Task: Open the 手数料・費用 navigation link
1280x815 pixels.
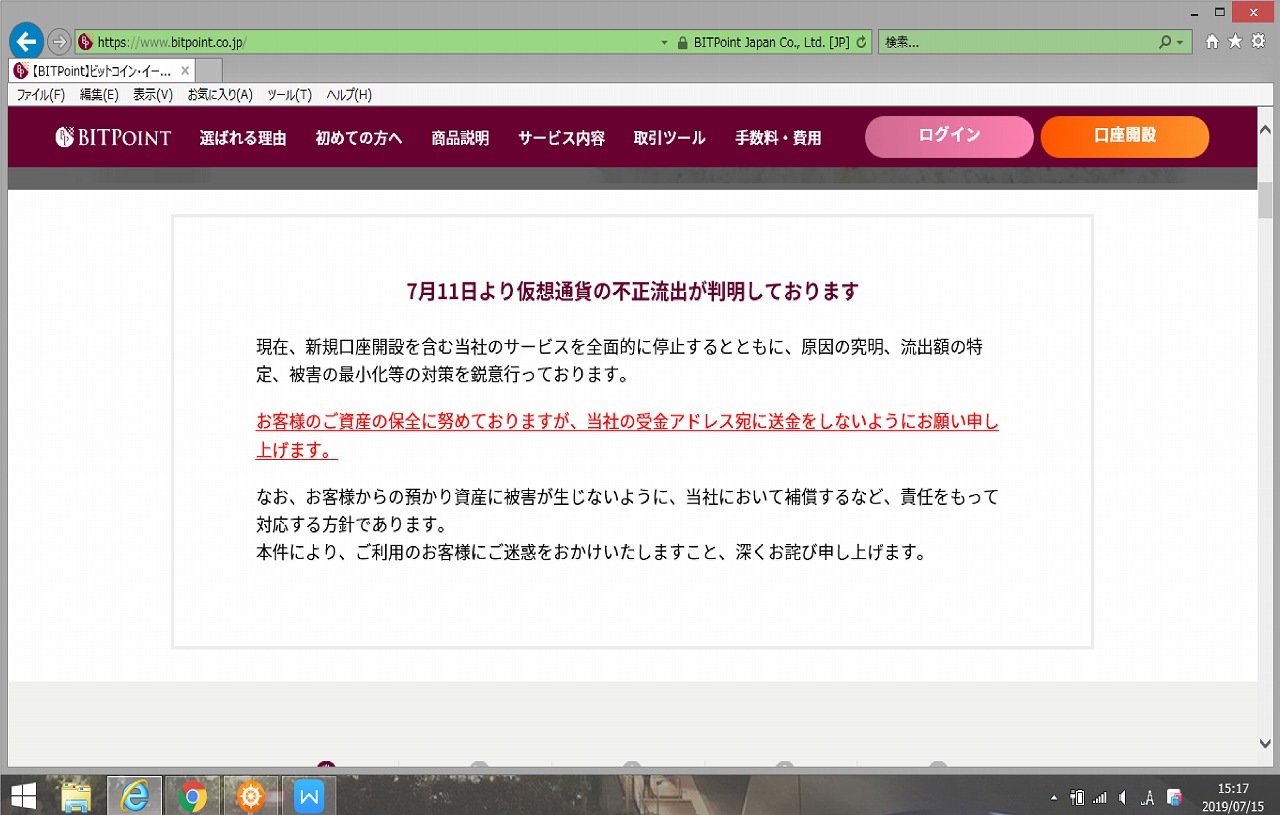Action: [x=778, y=138]
